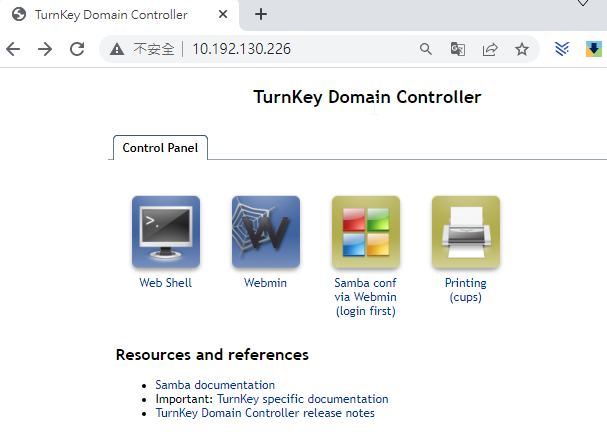Open TurnKey Domain Controller release notes link
Viewport: 607px width, 444px height.
point(265,413)
